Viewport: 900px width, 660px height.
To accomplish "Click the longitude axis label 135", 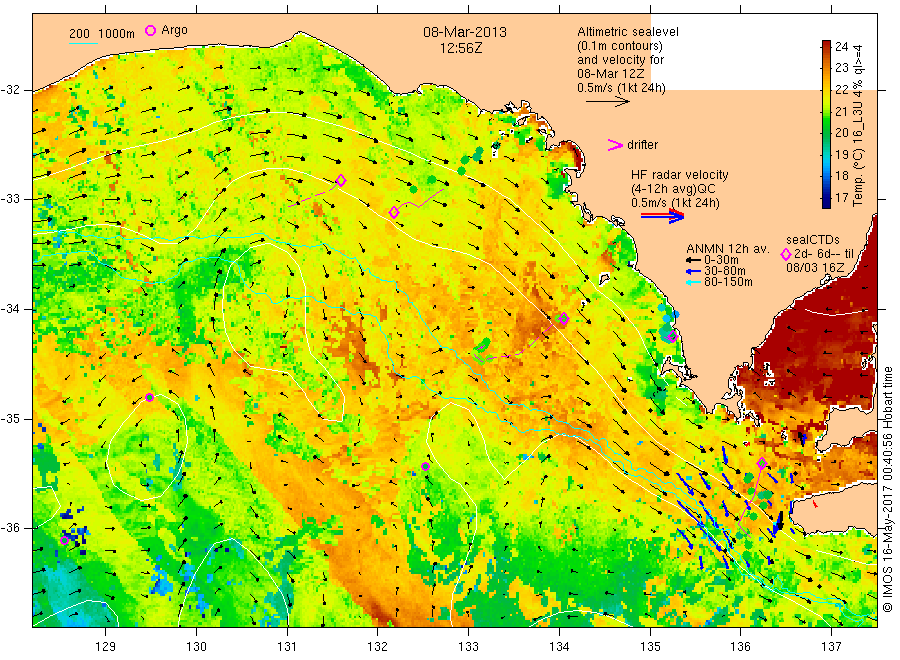I will tap(650, 647).
